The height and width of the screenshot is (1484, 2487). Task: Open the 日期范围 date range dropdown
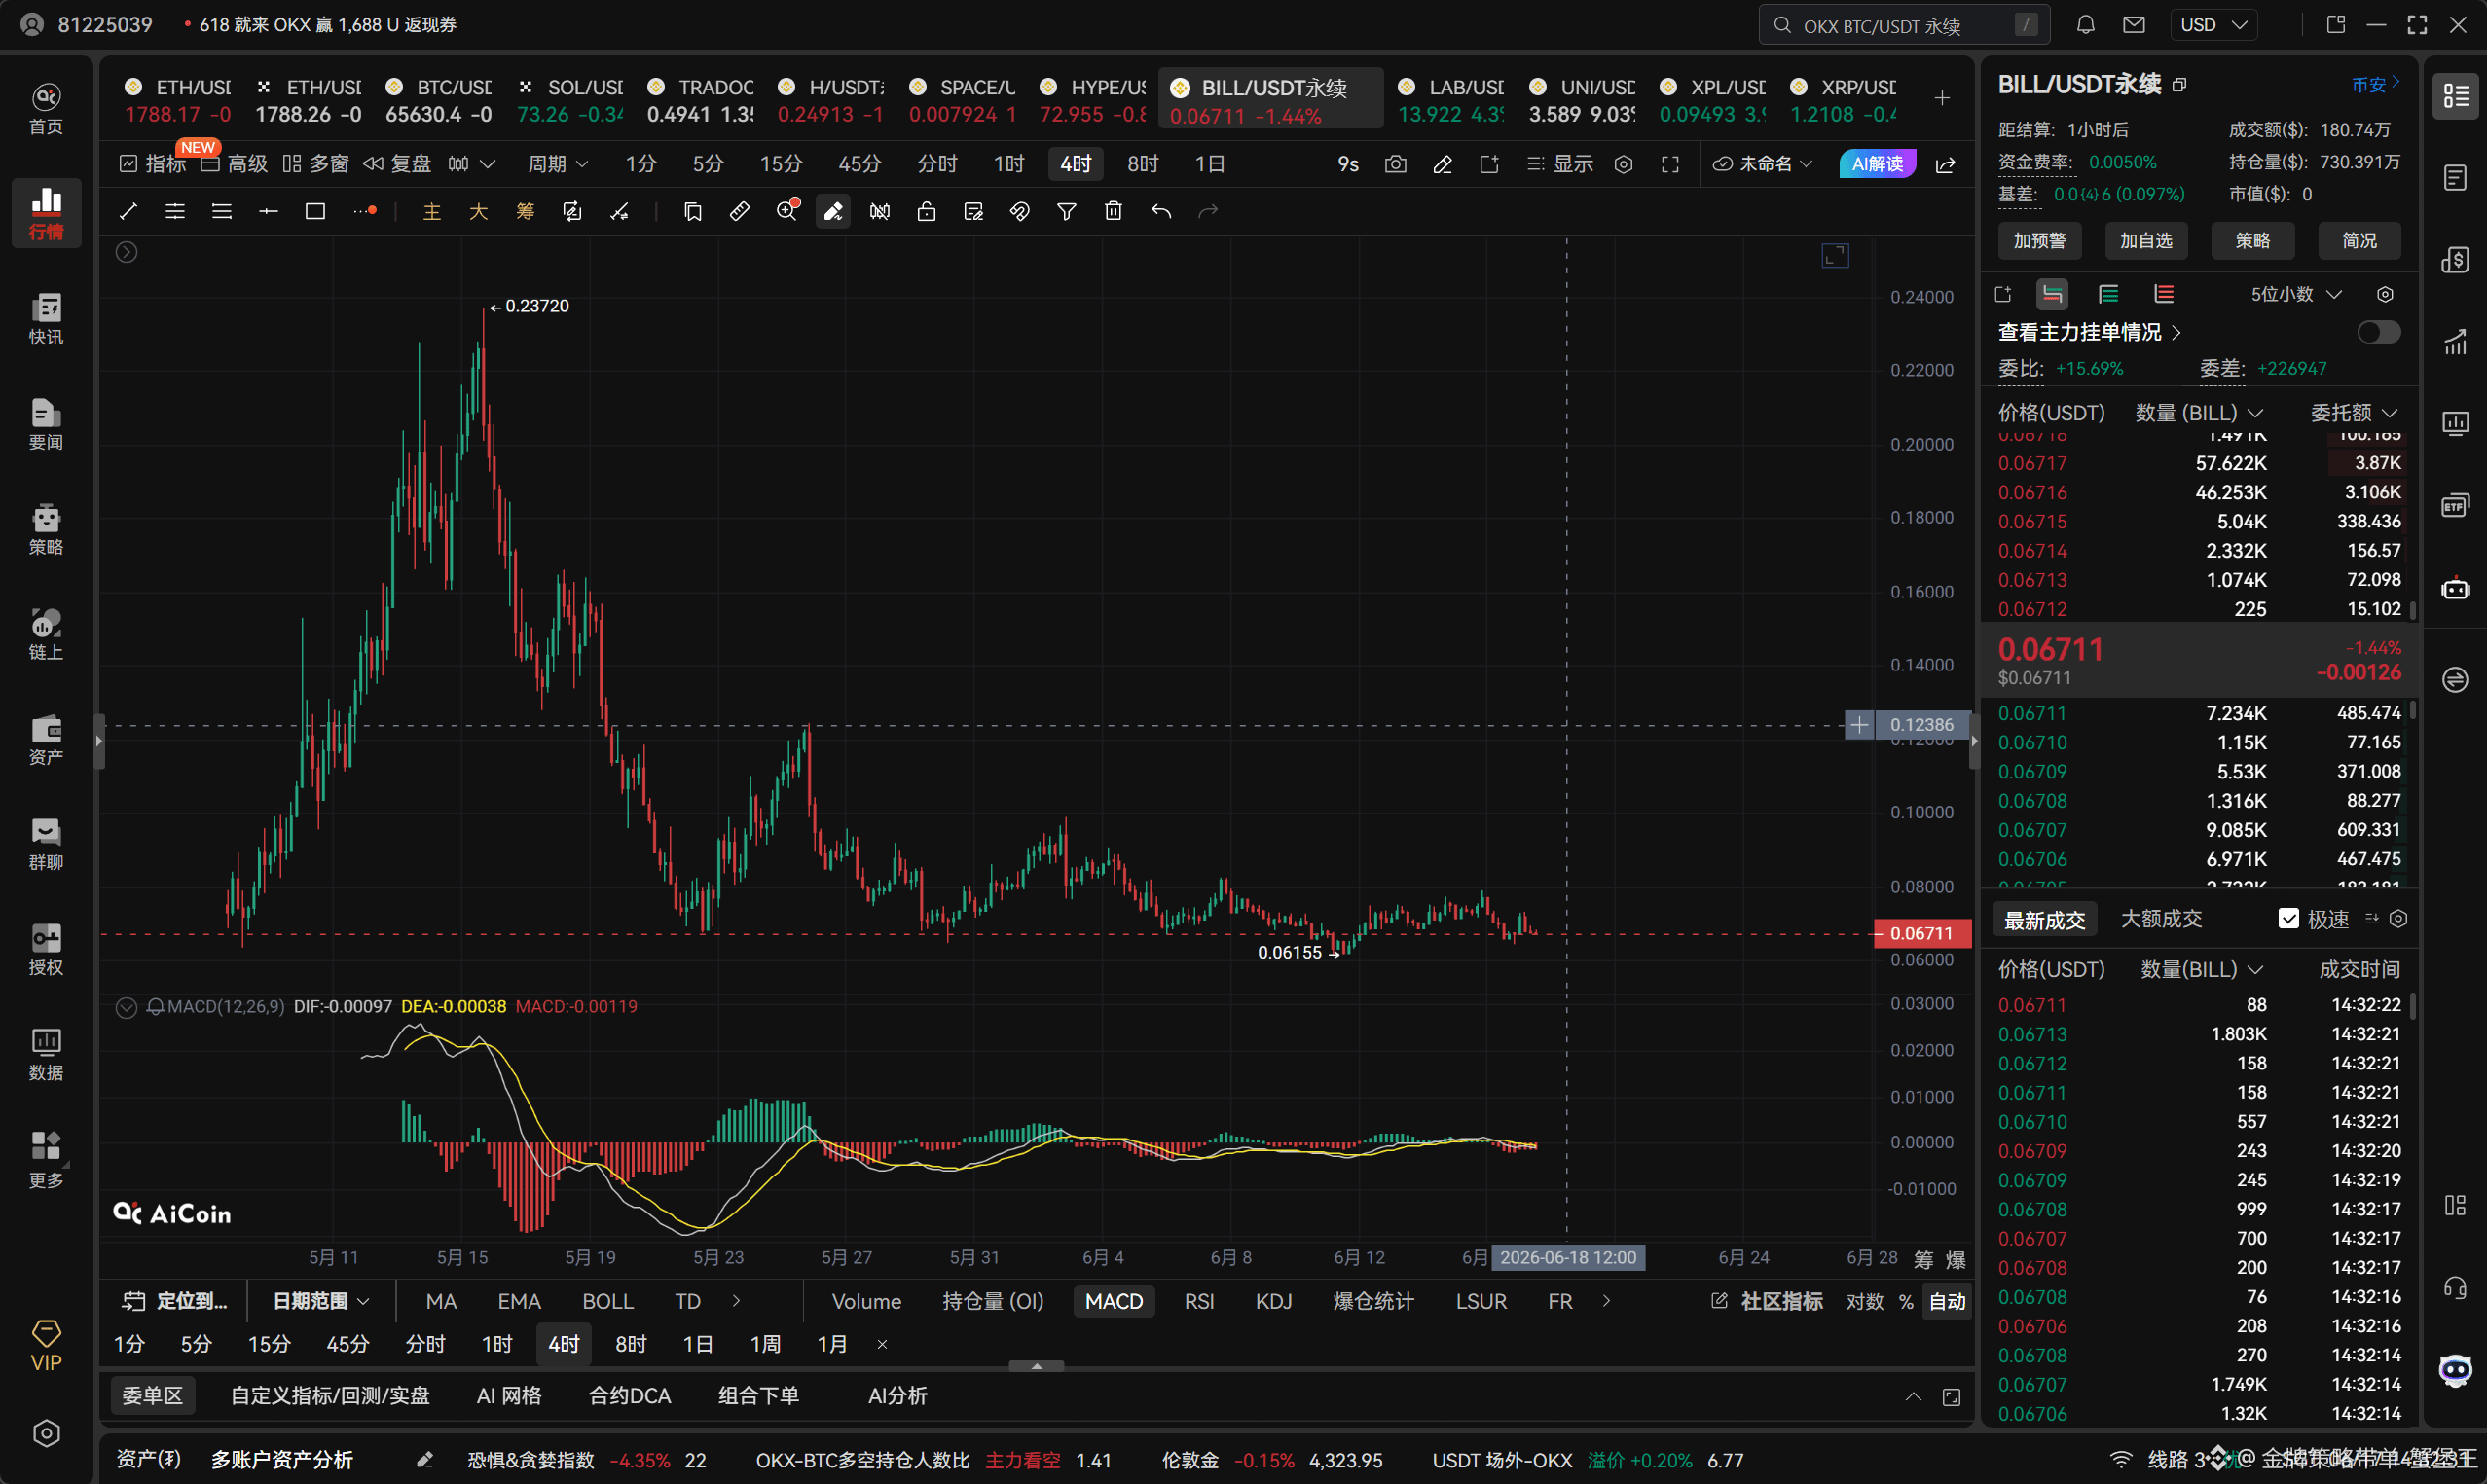coord(321,1301)
